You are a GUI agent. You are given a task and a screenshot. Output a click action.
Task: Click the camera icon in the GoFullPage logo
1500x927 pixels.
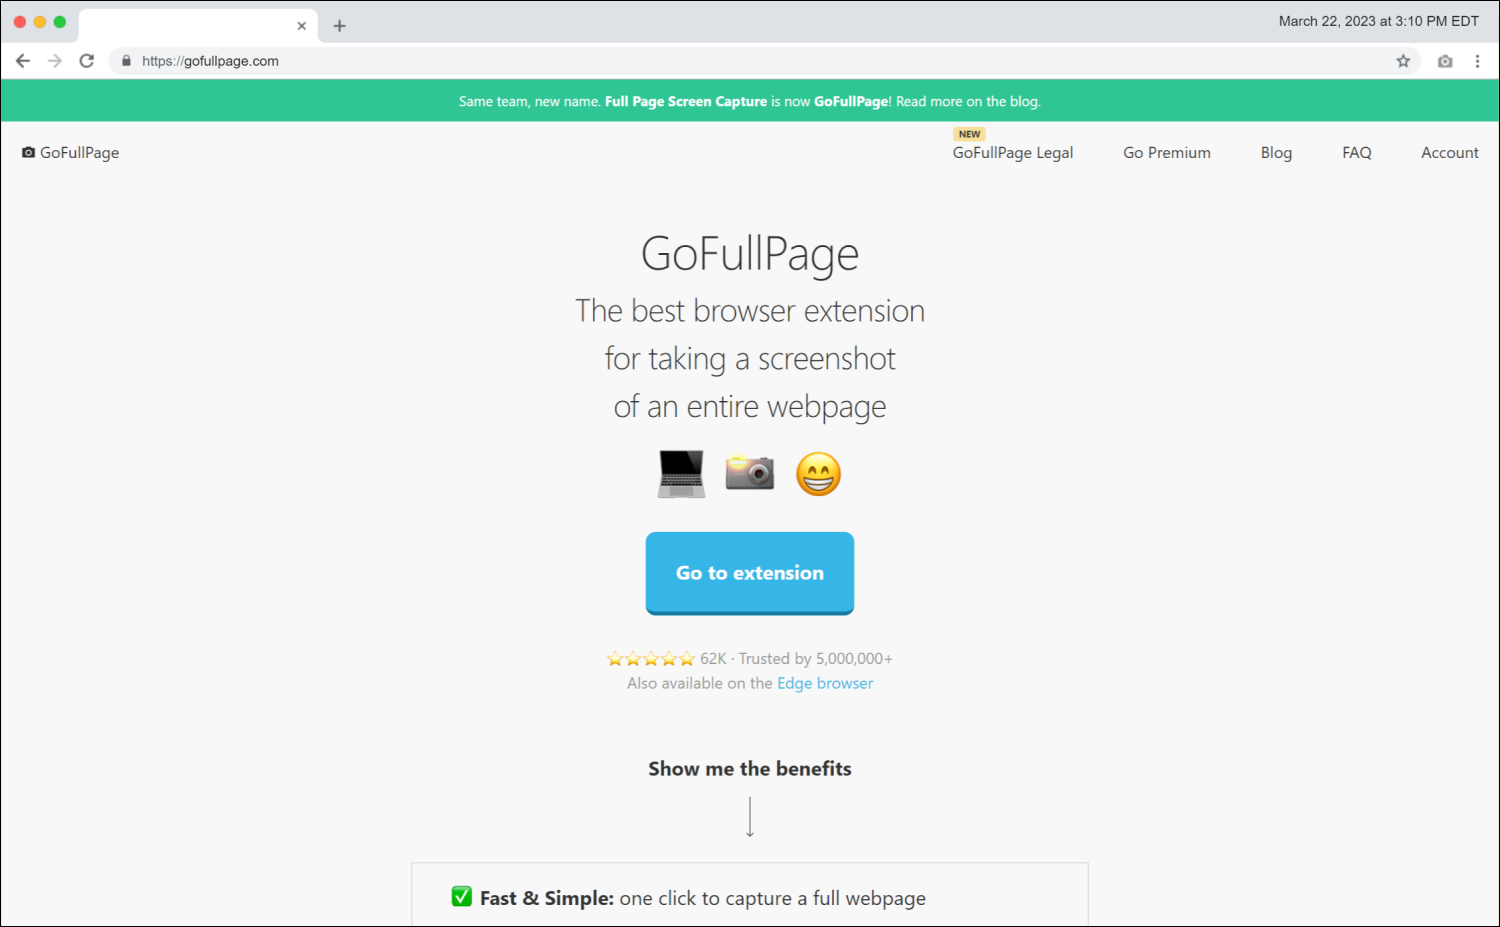(27, 152)
